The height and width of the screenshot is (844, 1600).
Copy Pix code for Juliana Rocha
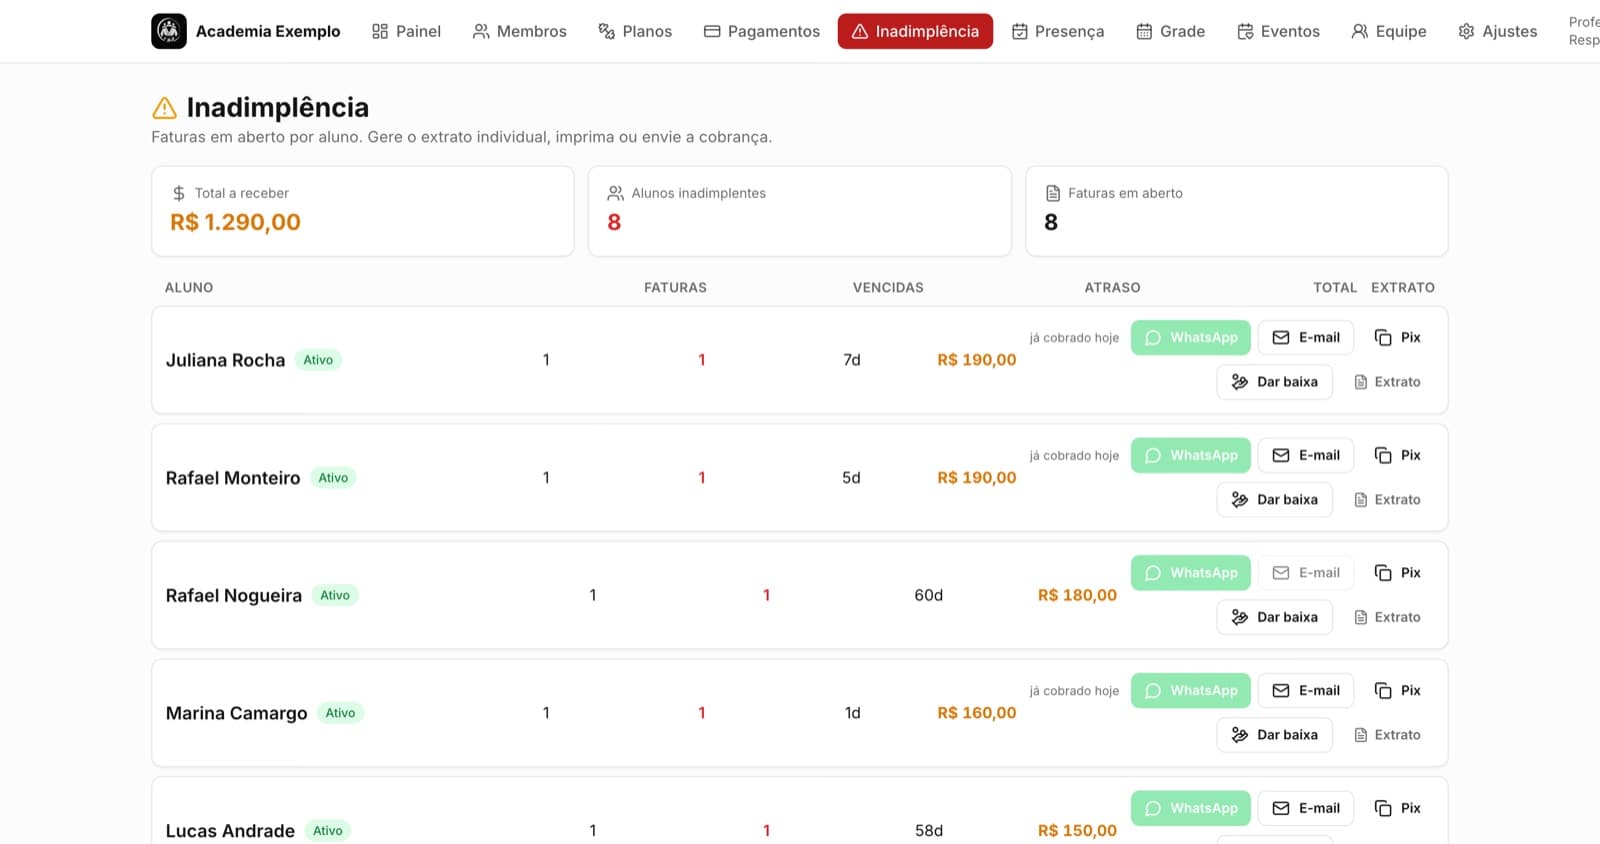tap(1398, 338)
